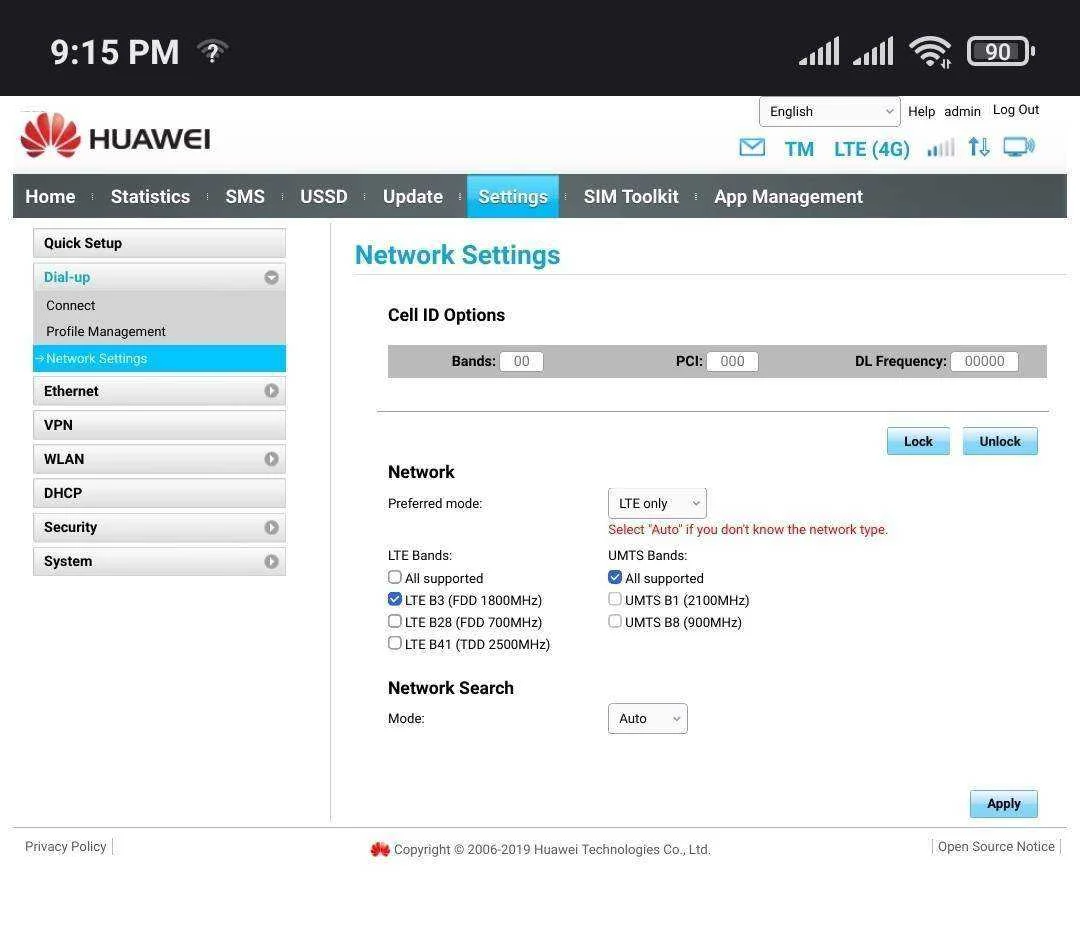This screenshot has width=1080, height=925.
Task: Check UMTS B1 (2100MHz)
Action: pyautogui.click(x=615, y=599)
